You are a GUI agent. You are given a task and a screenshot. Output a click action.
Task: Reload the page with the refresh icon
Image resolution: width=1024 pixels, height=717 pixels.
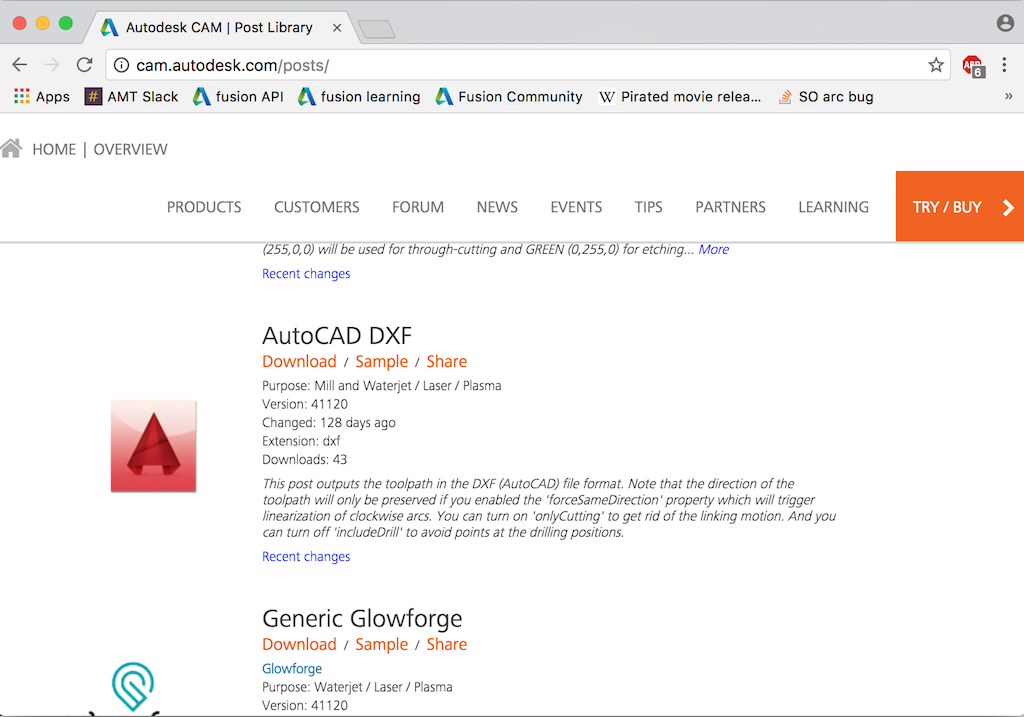coord(84,65)
